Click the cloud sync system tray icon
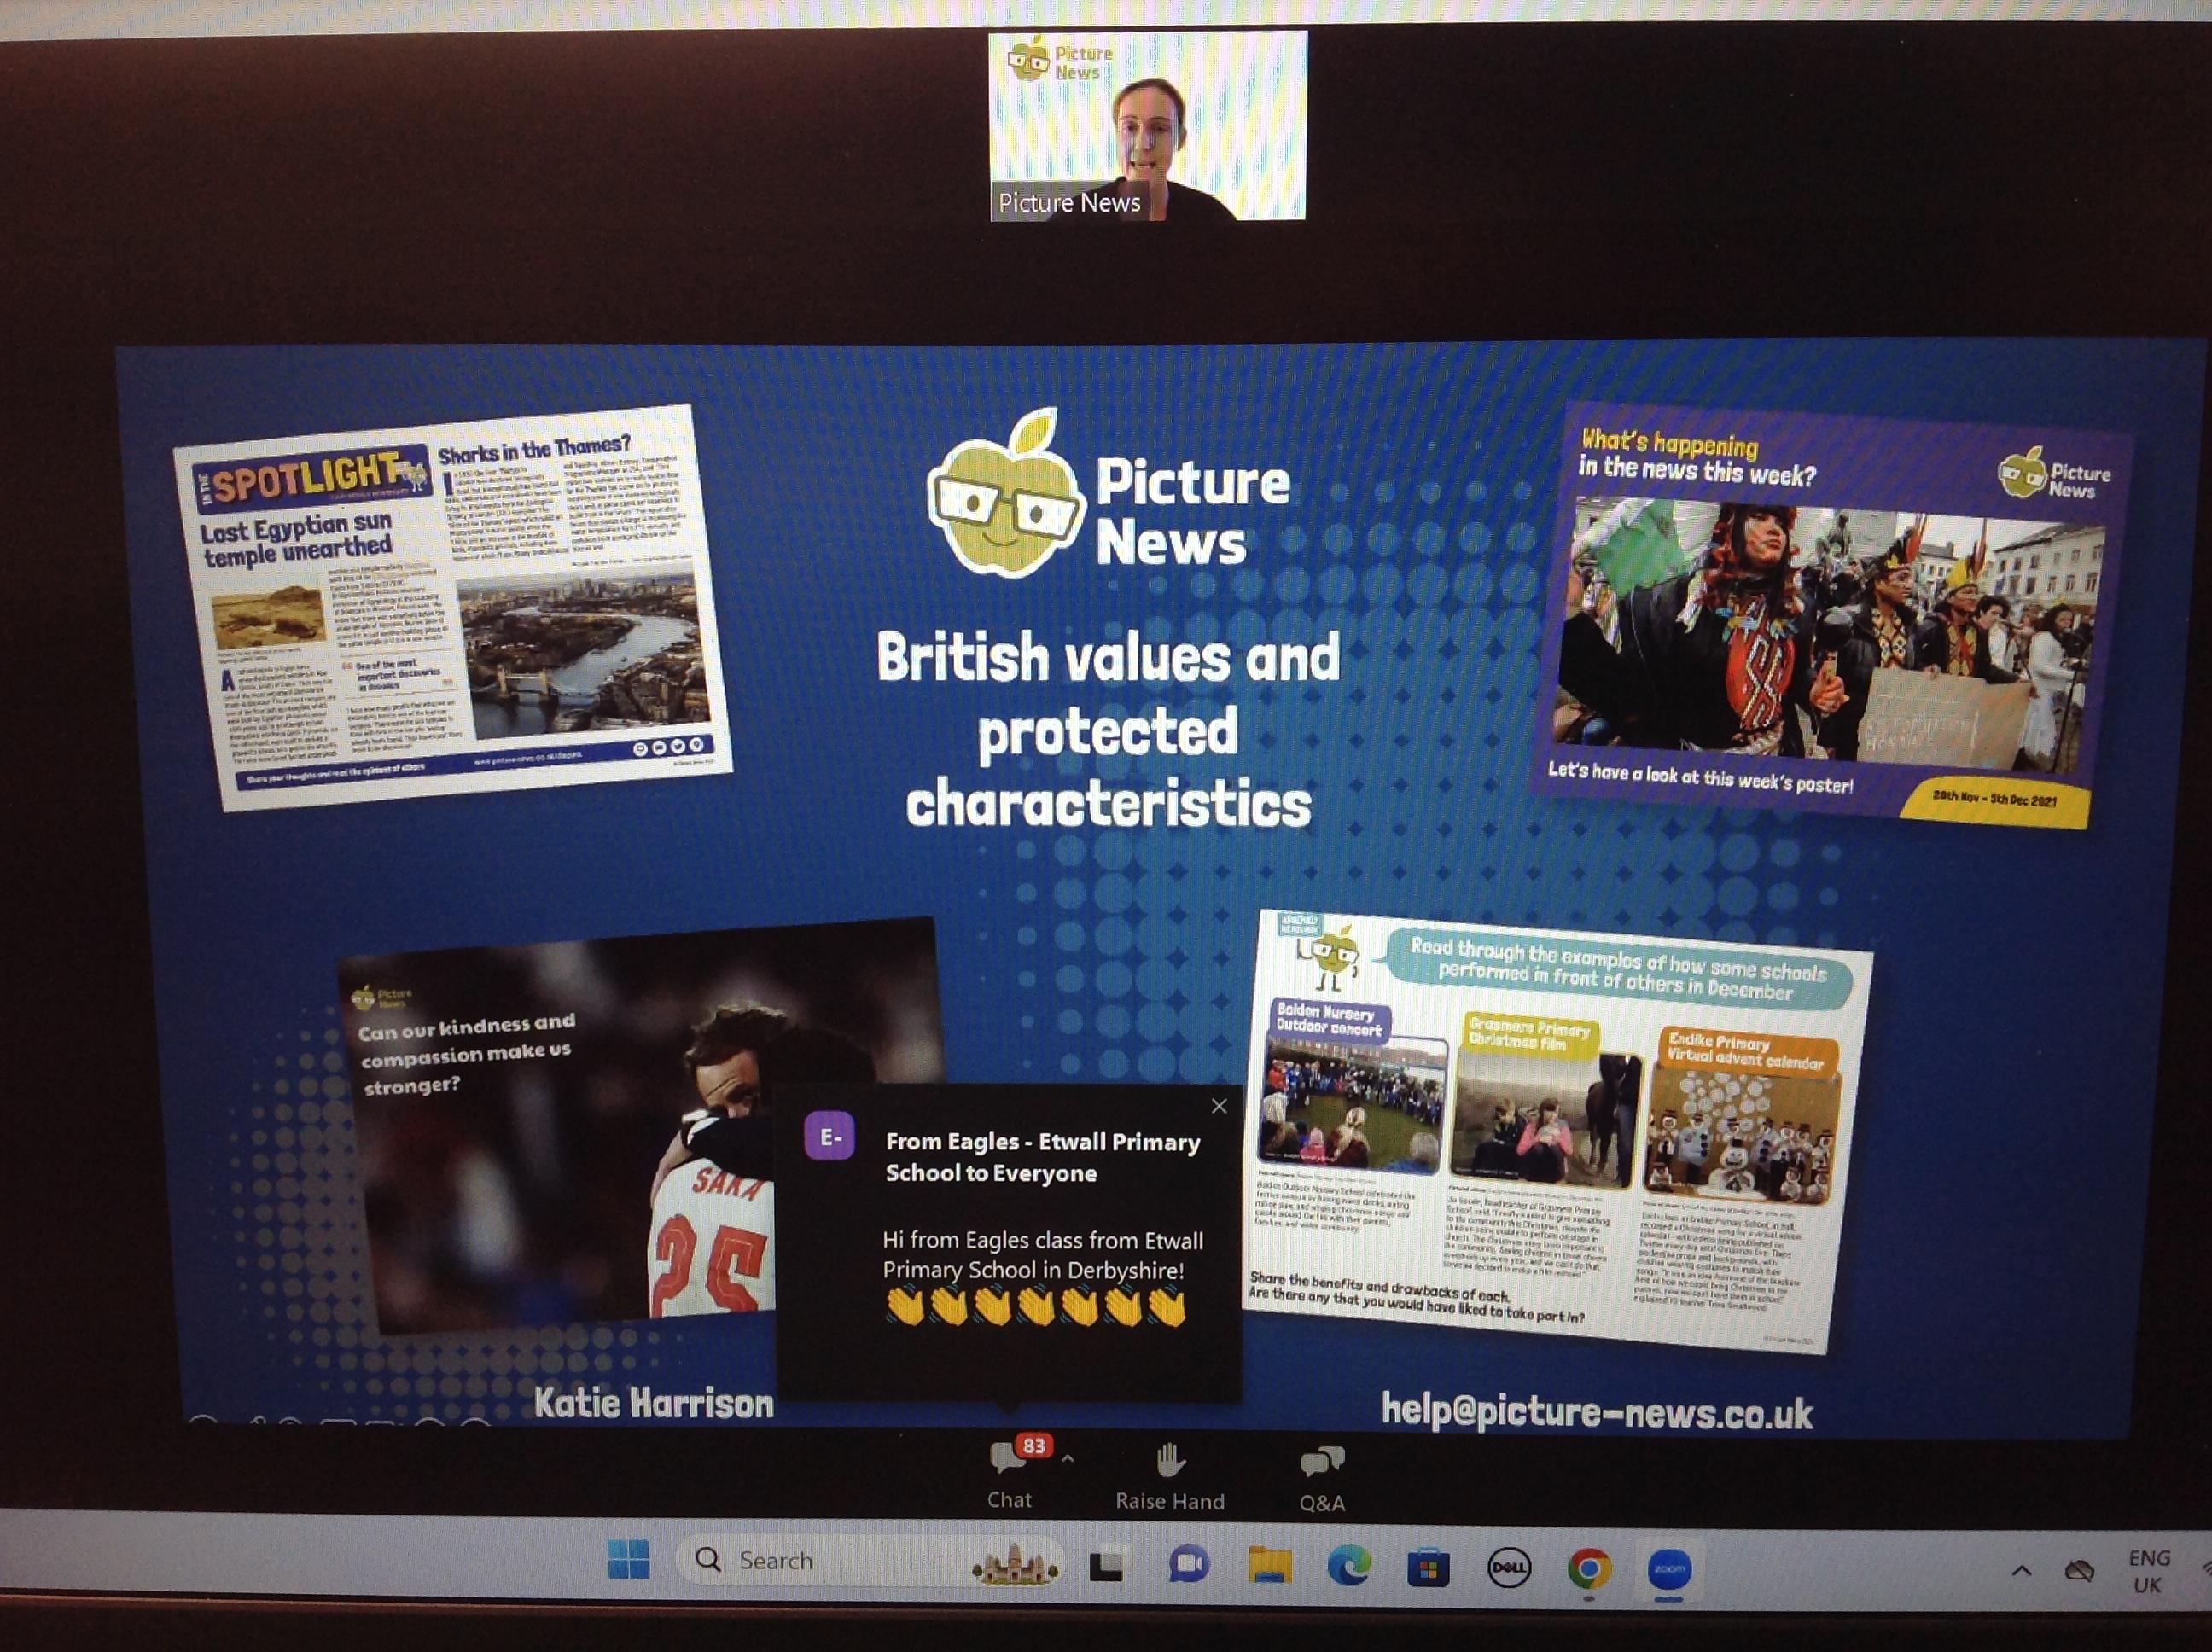Viewport: 2212px width, 1652px height. 2079,1571
